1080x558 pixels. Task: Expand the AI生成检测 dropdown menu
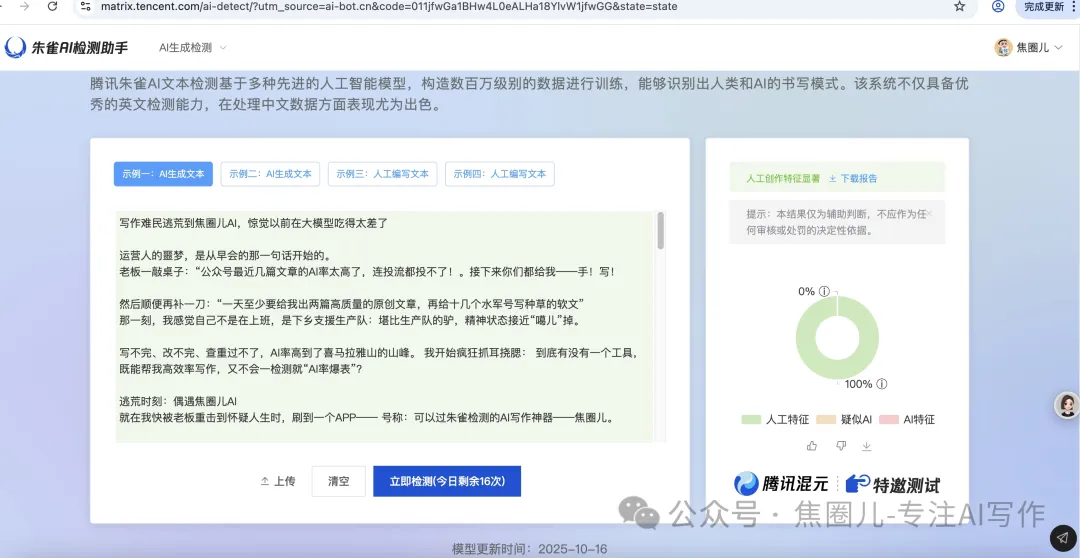(x=193, y=48)
